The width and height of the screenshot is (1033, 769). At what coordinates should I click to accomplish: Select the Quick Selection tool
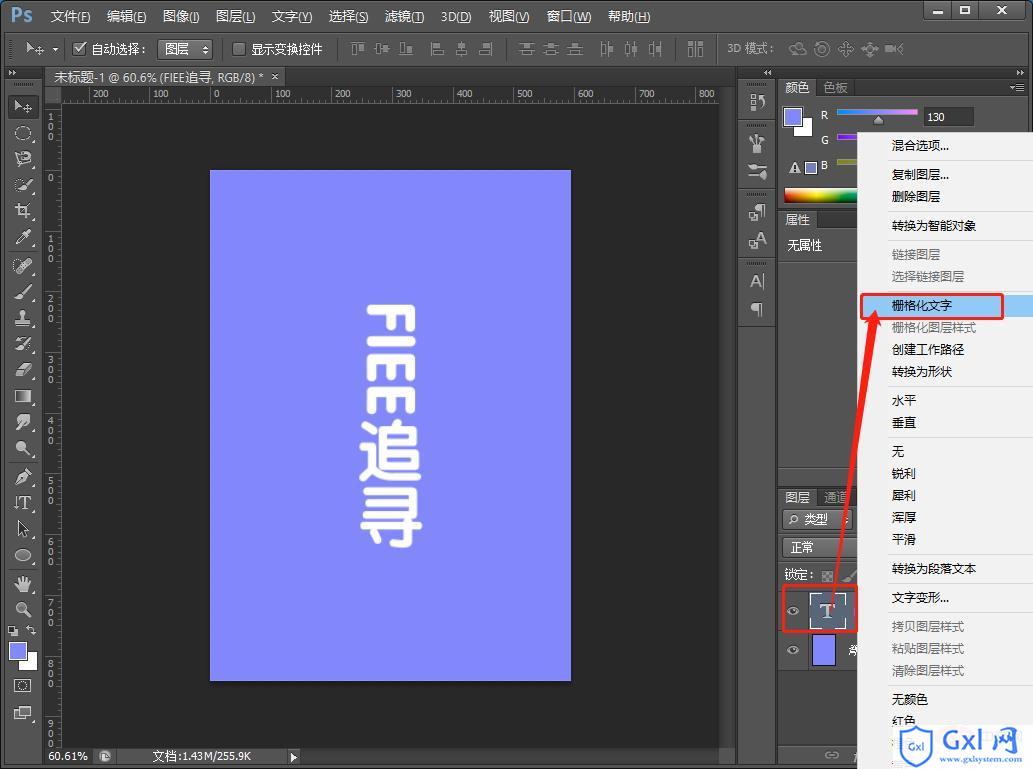pos(23,185)
